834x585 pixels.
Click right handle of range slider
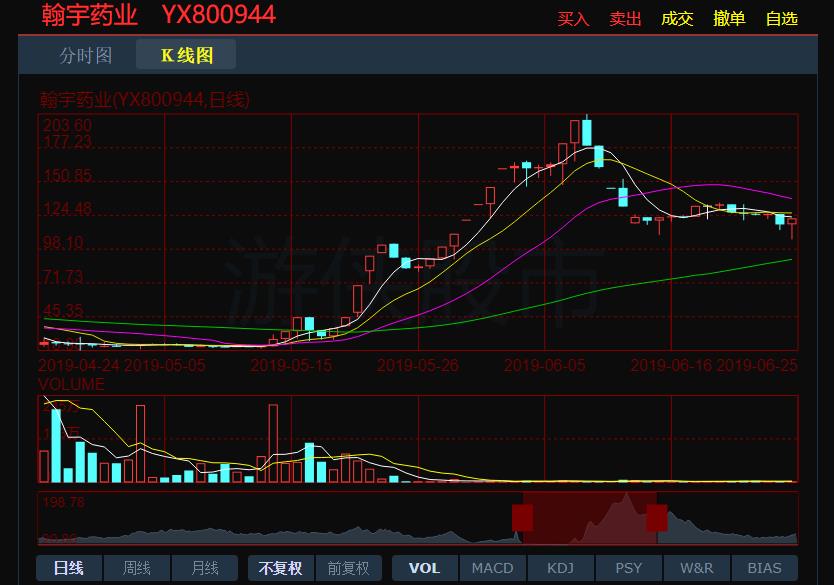(x=657, y=517)
